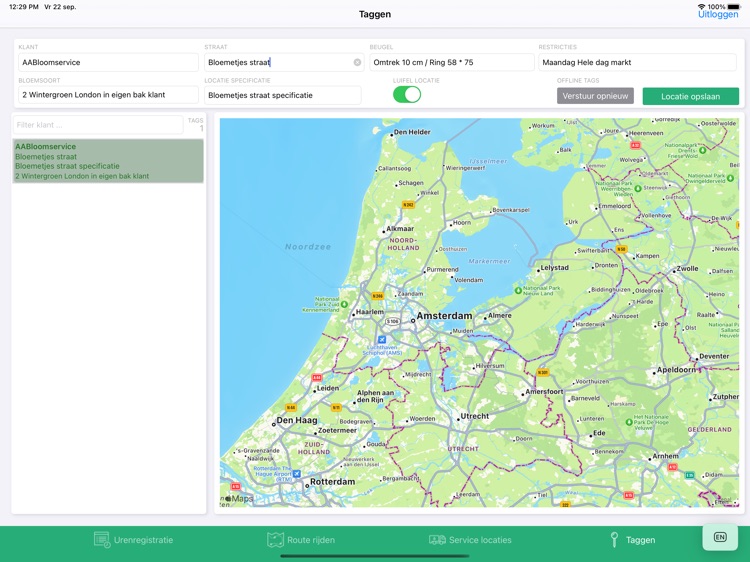This screenshot has height=562, width=750.
Task: Select the Taggen tab
Action: coord(632,540)
